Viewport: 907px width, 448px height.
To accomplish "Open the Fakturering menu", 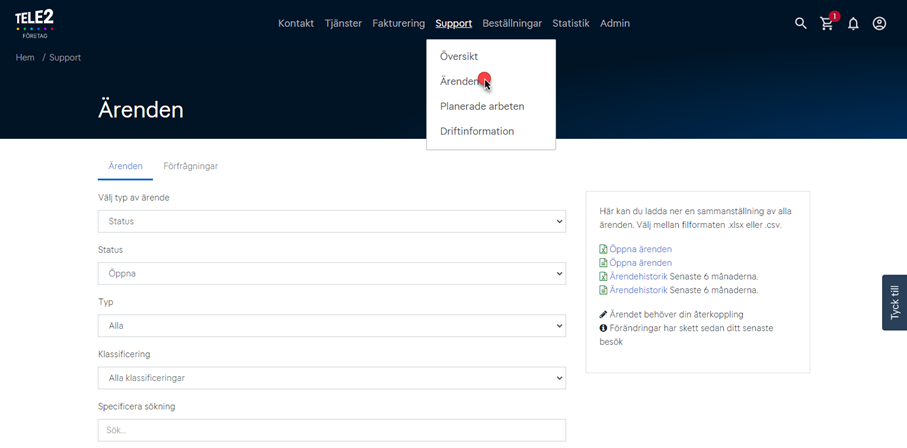I will click(x=399, y=24).
